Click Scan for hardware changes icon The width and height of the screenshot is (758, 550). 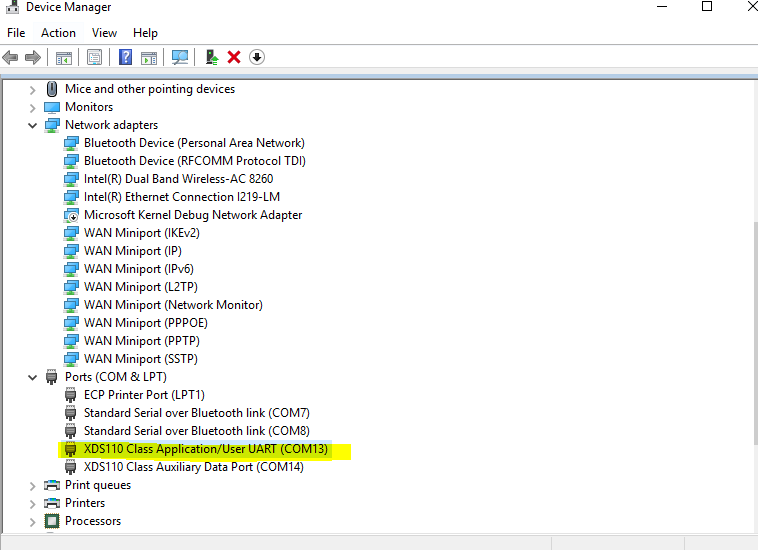tap(180, 58)
